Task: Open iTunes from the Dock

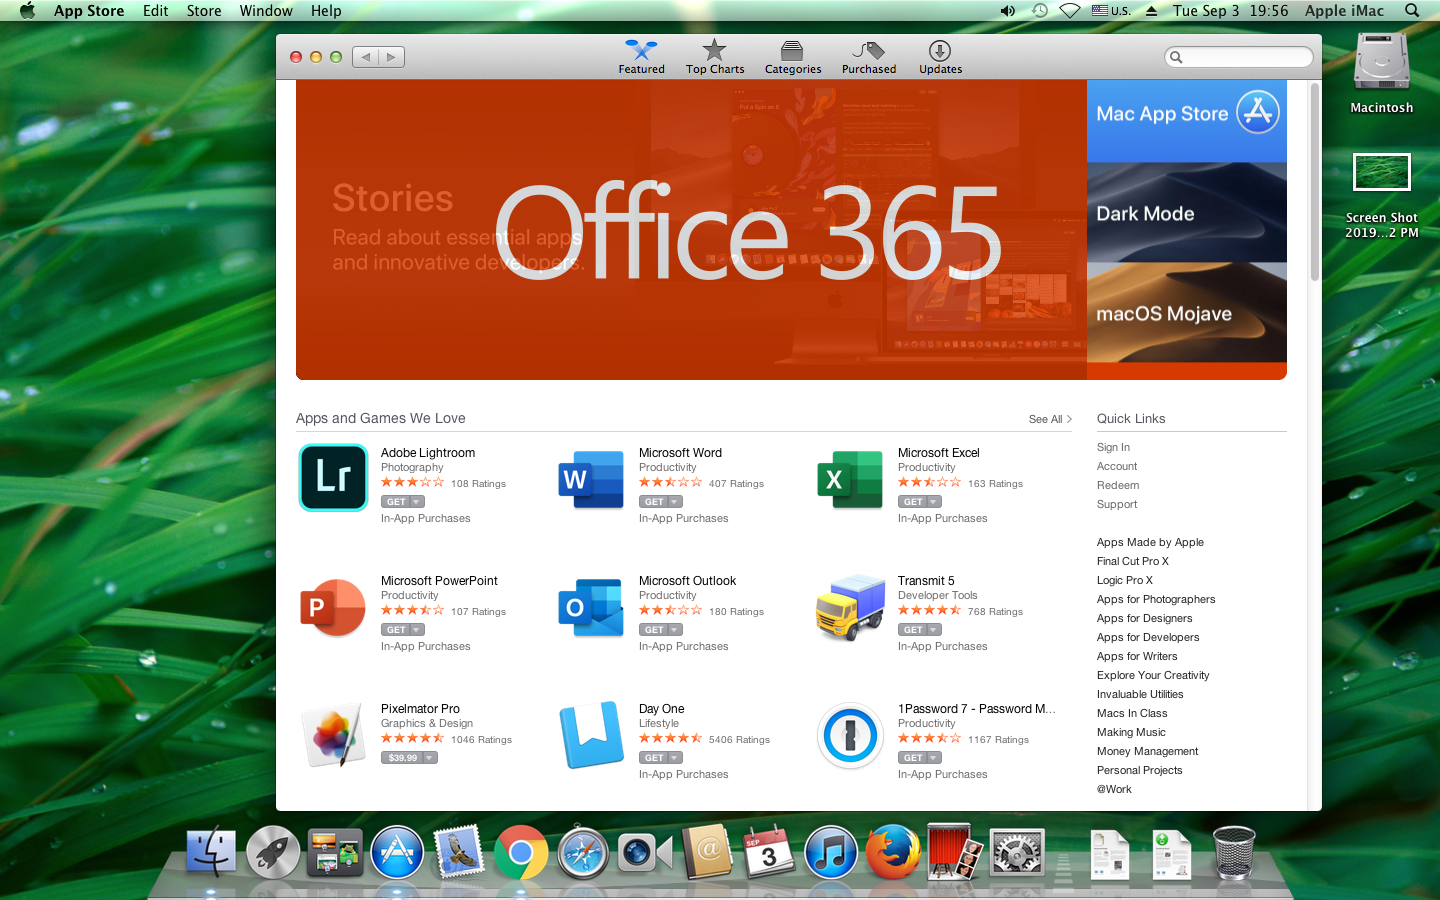Action: 831,852
